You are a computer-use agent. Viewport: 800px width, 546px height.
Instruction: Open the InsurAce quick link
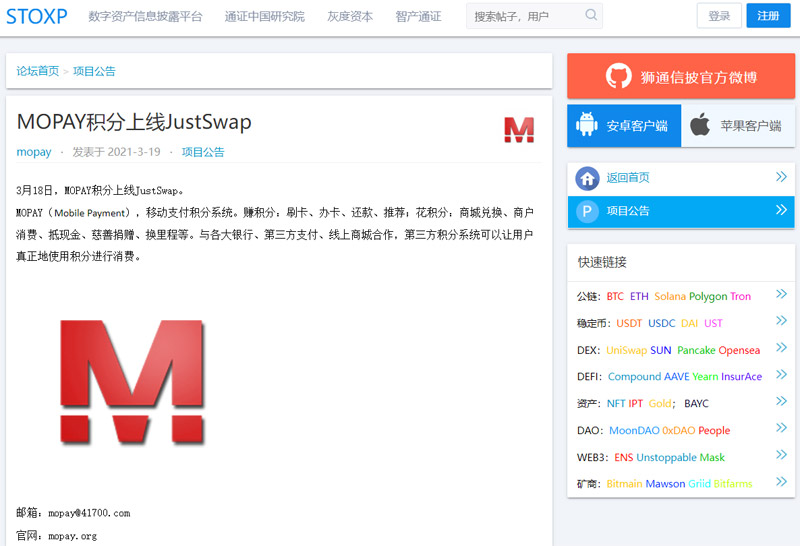coord(741,377)
